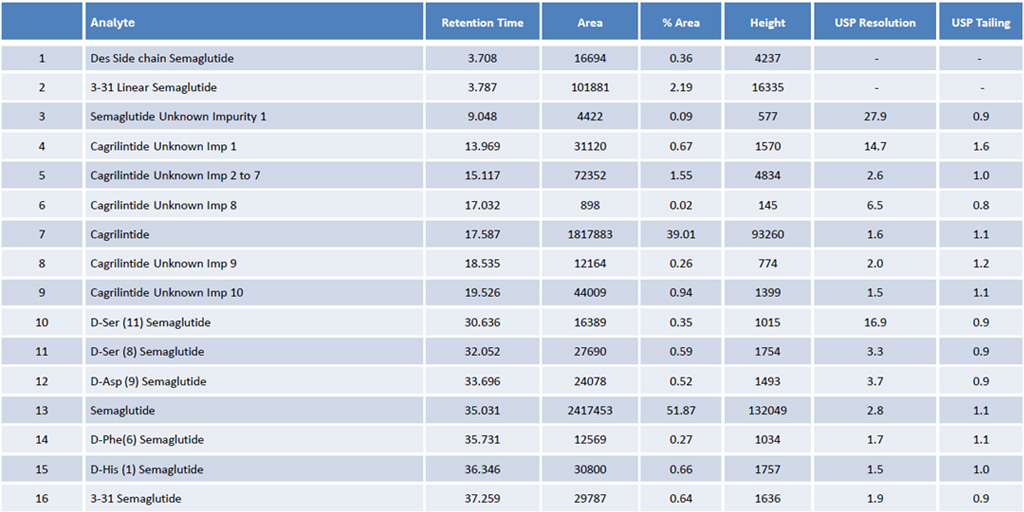The width and height of the screenshot is (1024, 512).
Task: Select D-Phe(6) Semaglutide analyte cell
Action: (x=147, y=440)
